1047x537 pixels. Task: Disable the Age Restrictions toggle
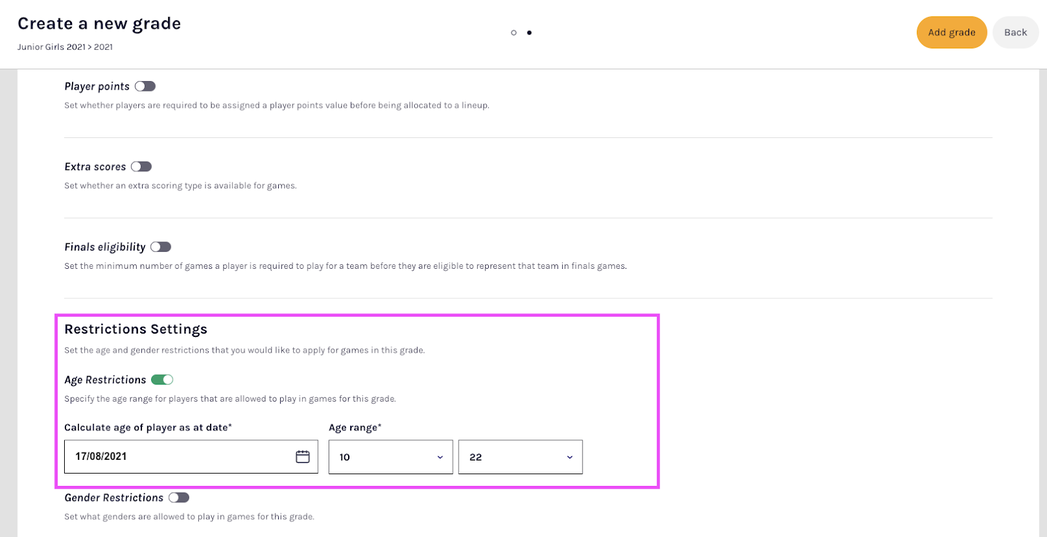(x=162, y=380)
